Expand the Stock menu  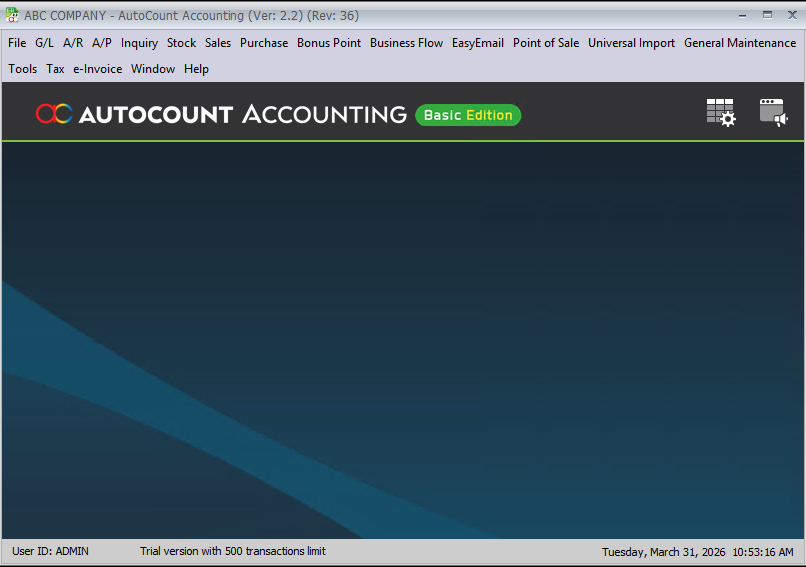point(182,43)
